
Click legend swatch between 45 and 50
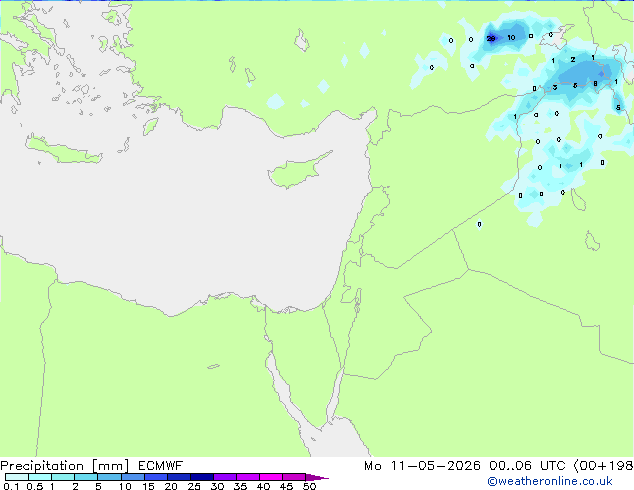point(294,477)
